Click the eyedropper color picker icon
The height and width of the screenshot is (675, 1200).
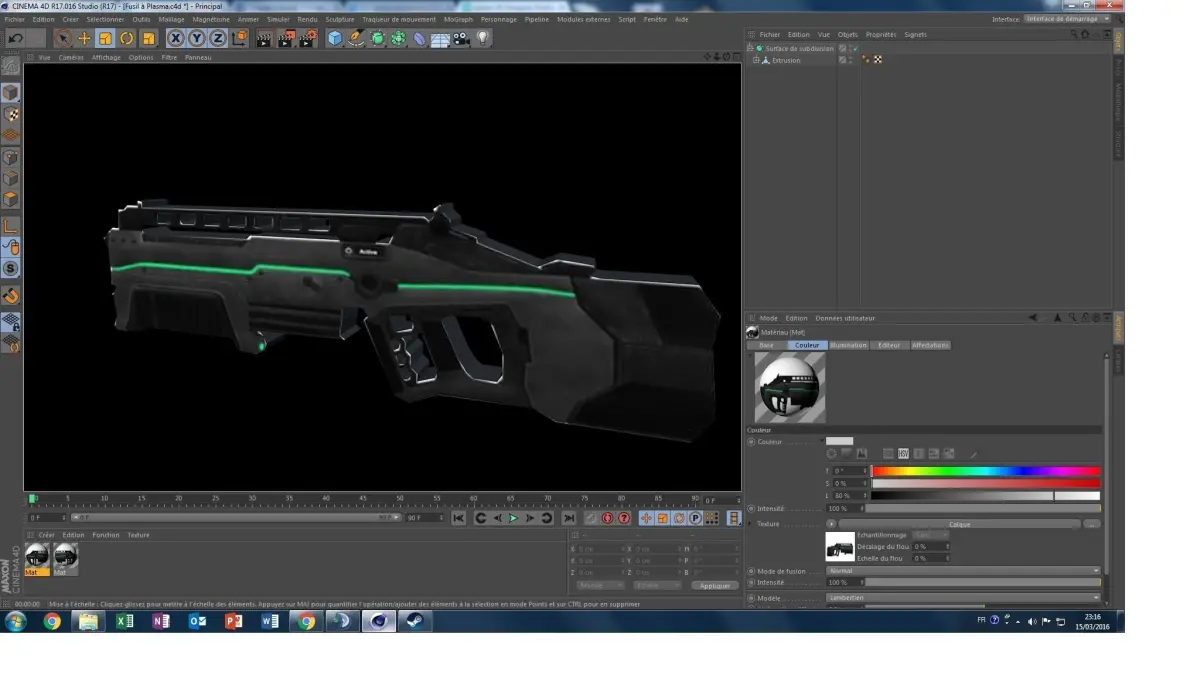pos(974,454)
